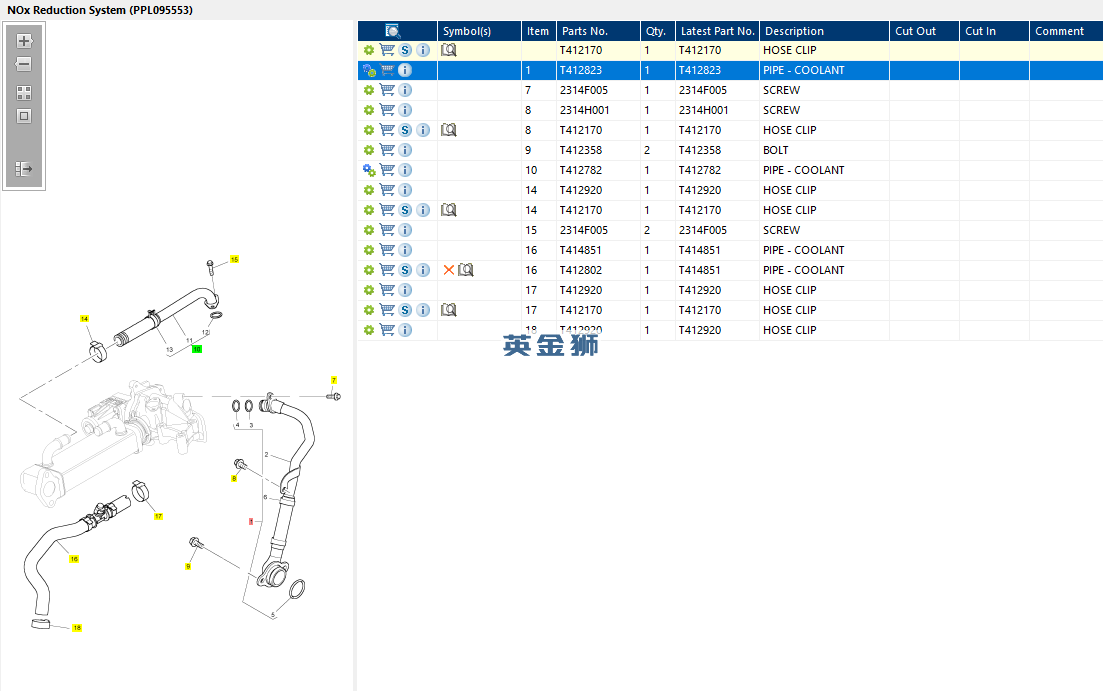Viewport: 1103px width, 691px height.
Task: Click the search list icon in table header
Action: [x=393, y=31]
